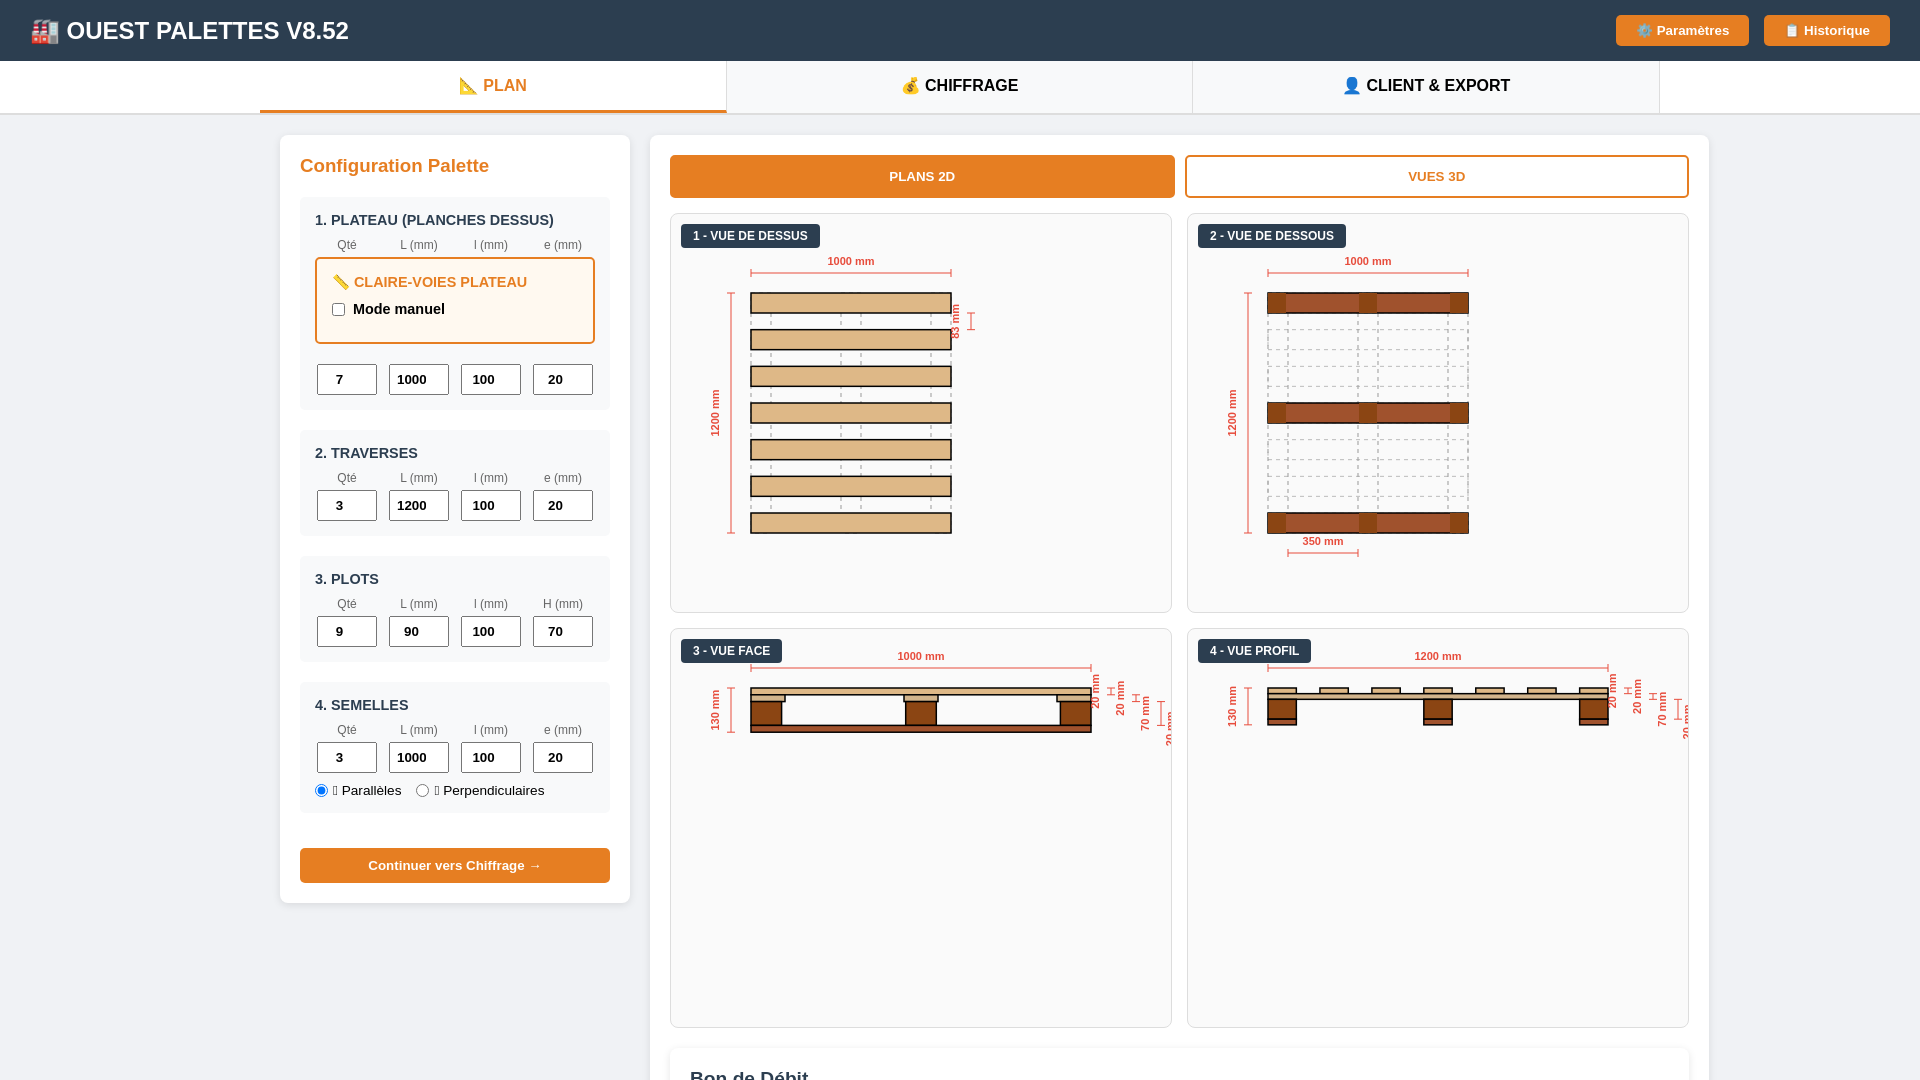Viewport: 1920px width, 1080px height.
Task: Click the Vue de dessus drawing
Action: coord(851,413)
